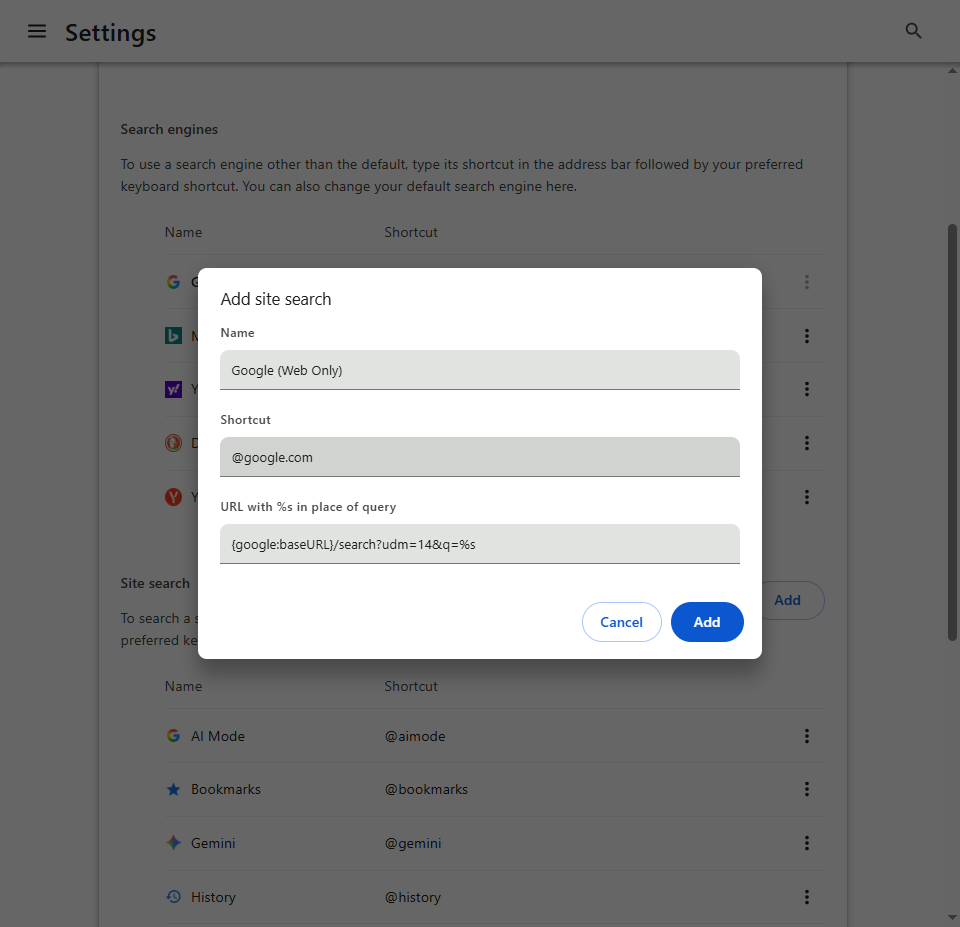
Task: Cancel the Add site search dialog
Action: tap(621, 621)
